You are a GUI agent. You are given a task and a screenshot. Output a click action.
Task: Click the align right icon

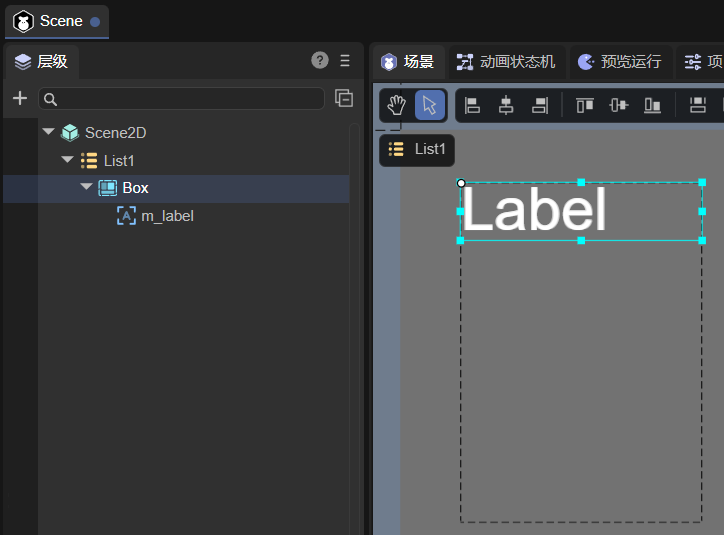(540, 105)
